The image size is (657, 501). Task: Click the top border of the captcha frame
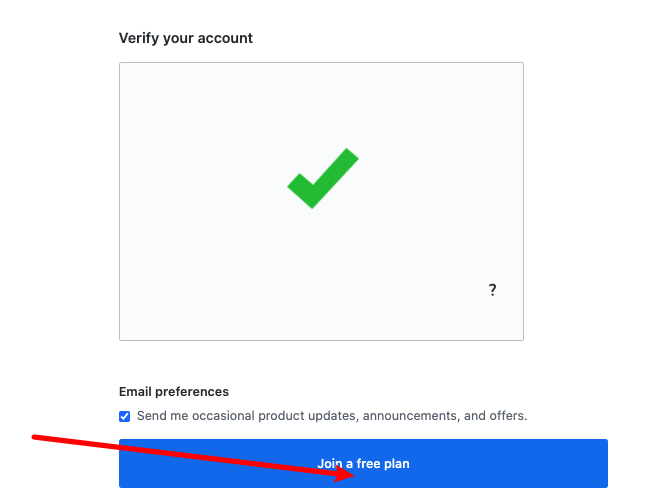321,63
